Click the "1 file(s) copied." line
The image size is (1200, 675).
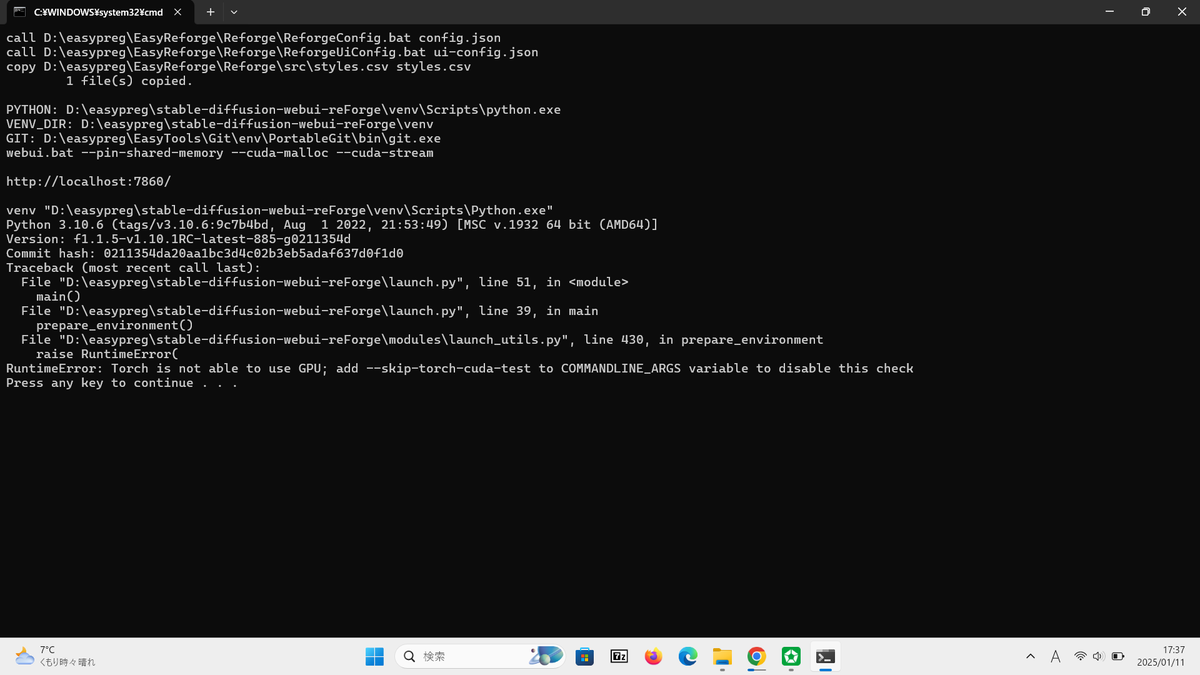click(x=129, y=81)
